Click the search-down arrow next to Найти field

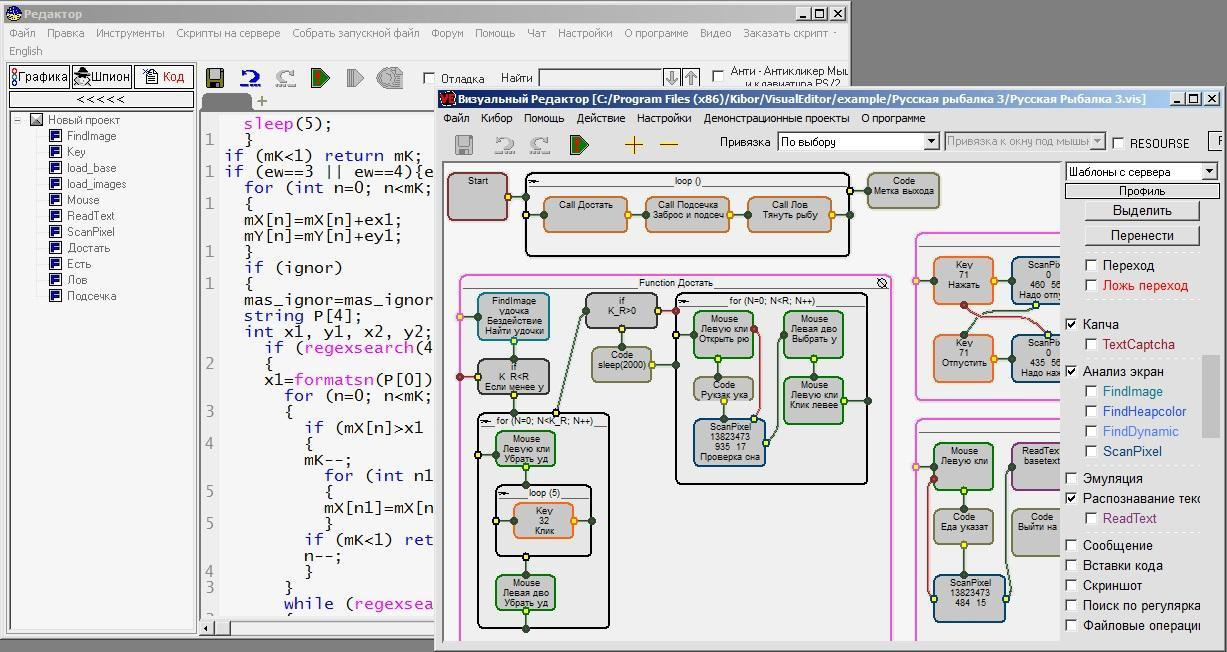(672, 78)
